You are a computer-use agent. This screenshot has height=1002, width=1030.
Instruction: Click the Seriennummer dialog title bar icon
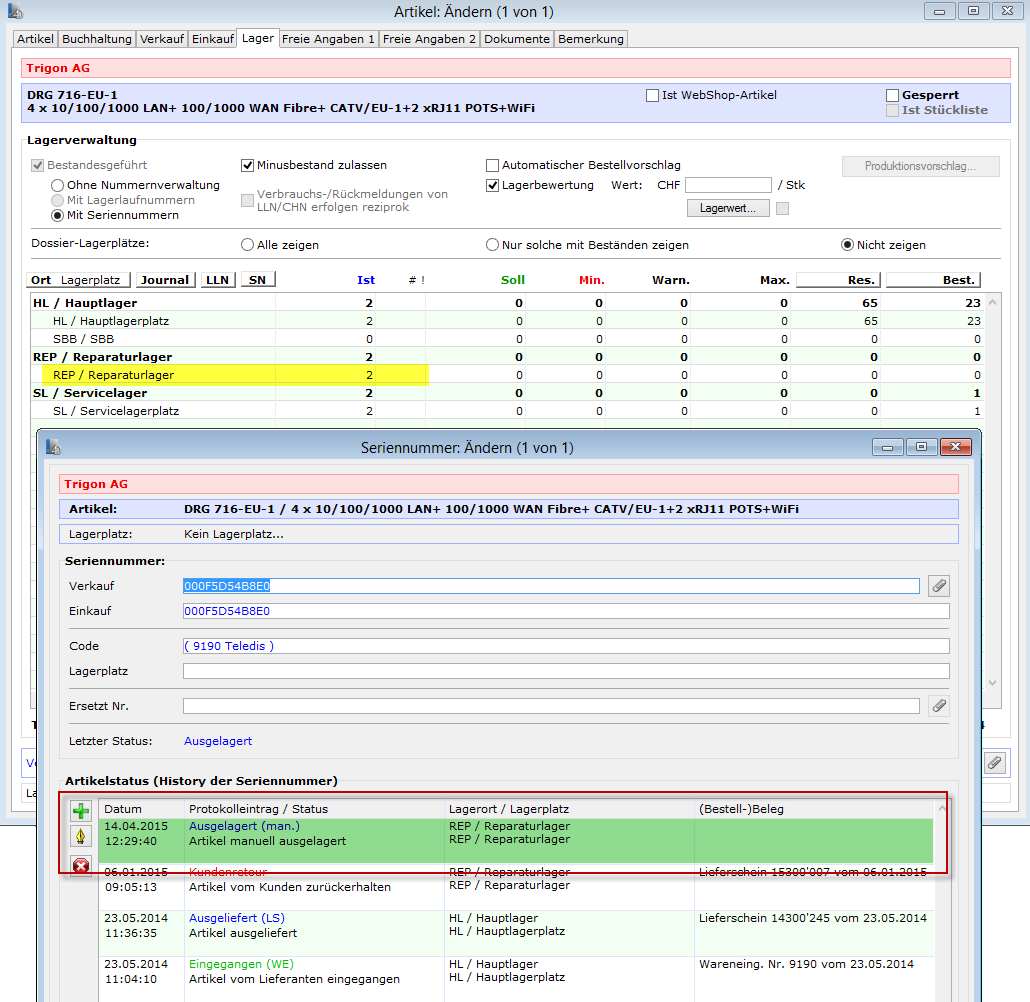54,447
